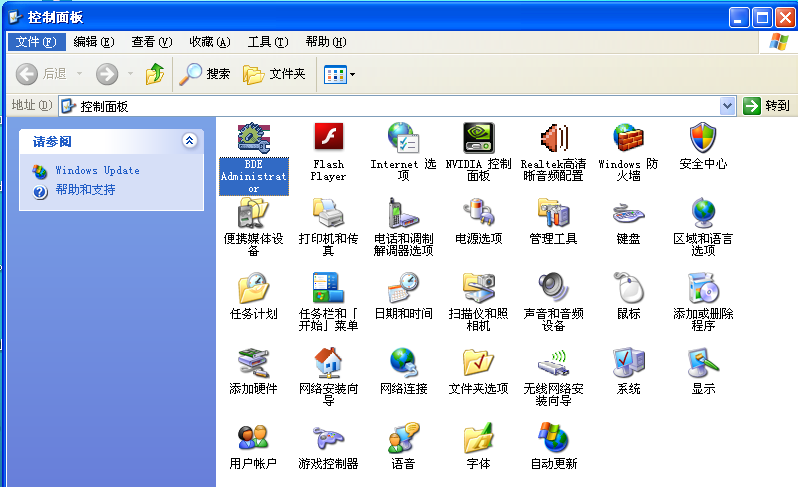Screen dimensions: 798x487
Task: Open the 自动更新 icon
Action: click(553, 438)
